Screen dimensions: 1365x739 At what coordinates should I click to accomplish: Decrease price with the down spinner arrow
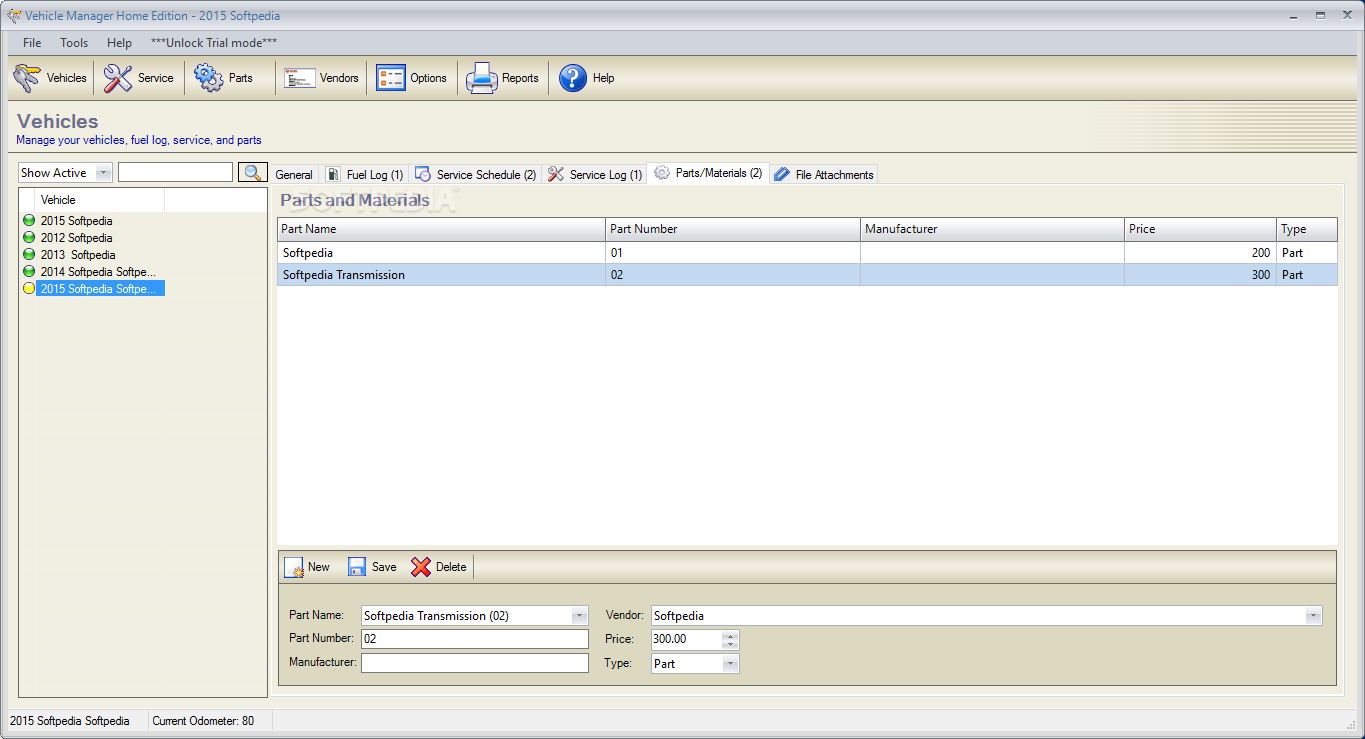click(x=731, y=644)
